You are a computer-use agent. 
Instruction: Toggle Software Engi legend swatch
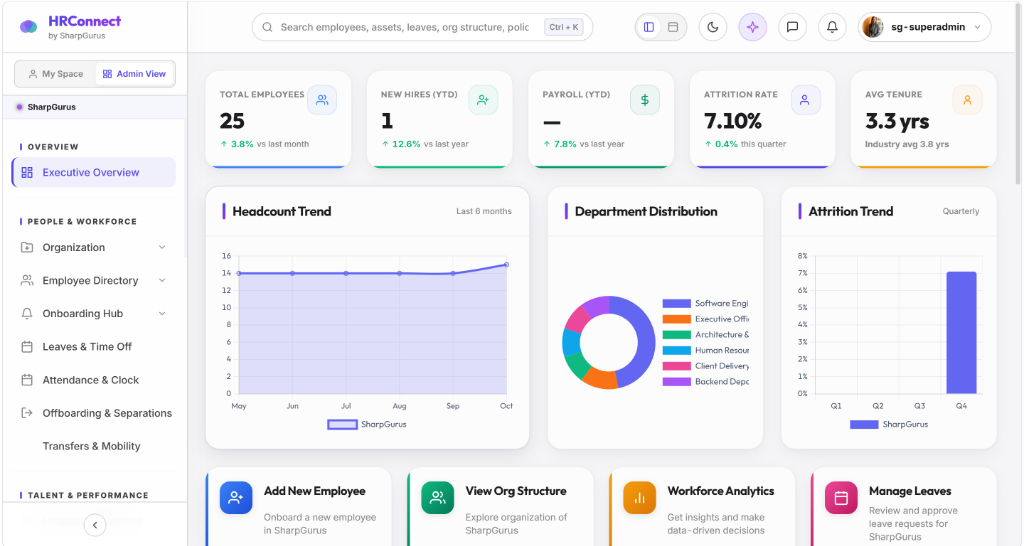click(x=676, y=304)
